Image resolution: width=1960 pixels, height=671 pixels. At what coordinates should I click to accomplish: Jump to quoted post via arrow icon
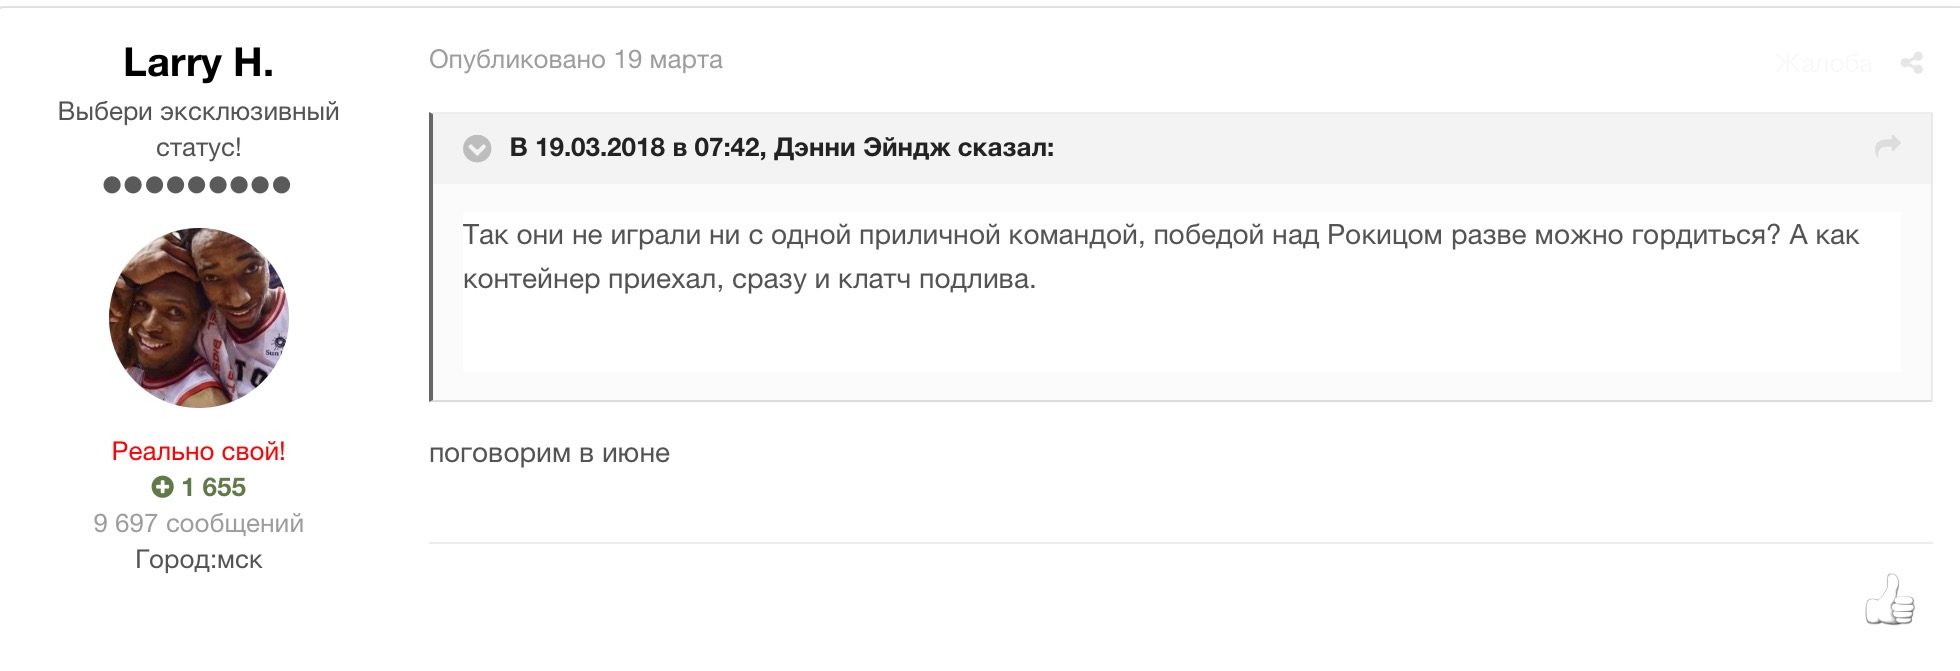point(1887,147)
